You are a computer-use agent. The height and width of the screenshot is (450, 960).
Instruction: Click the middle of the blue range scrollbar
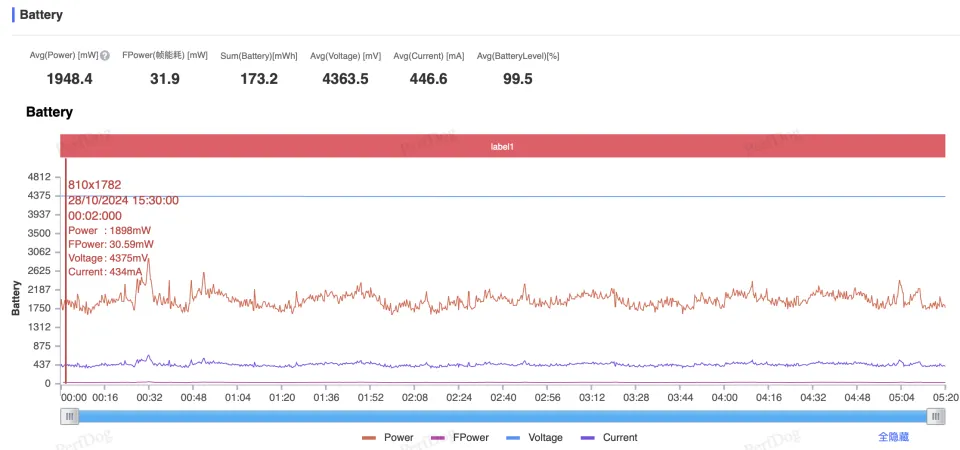(502, 417)
